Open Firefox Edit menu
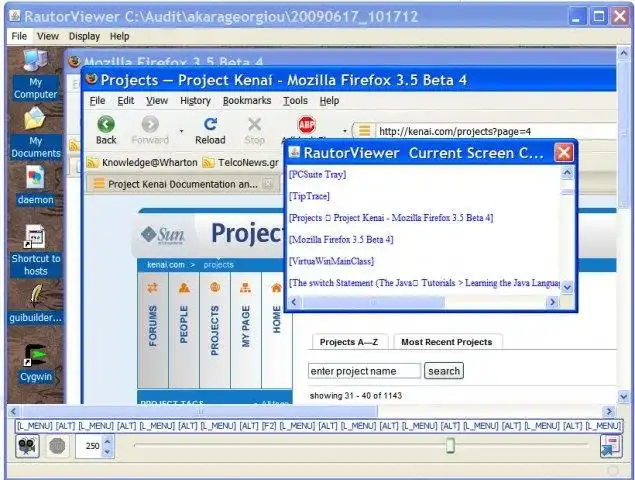Screen dimensions: 635x480 click(126, 100)
